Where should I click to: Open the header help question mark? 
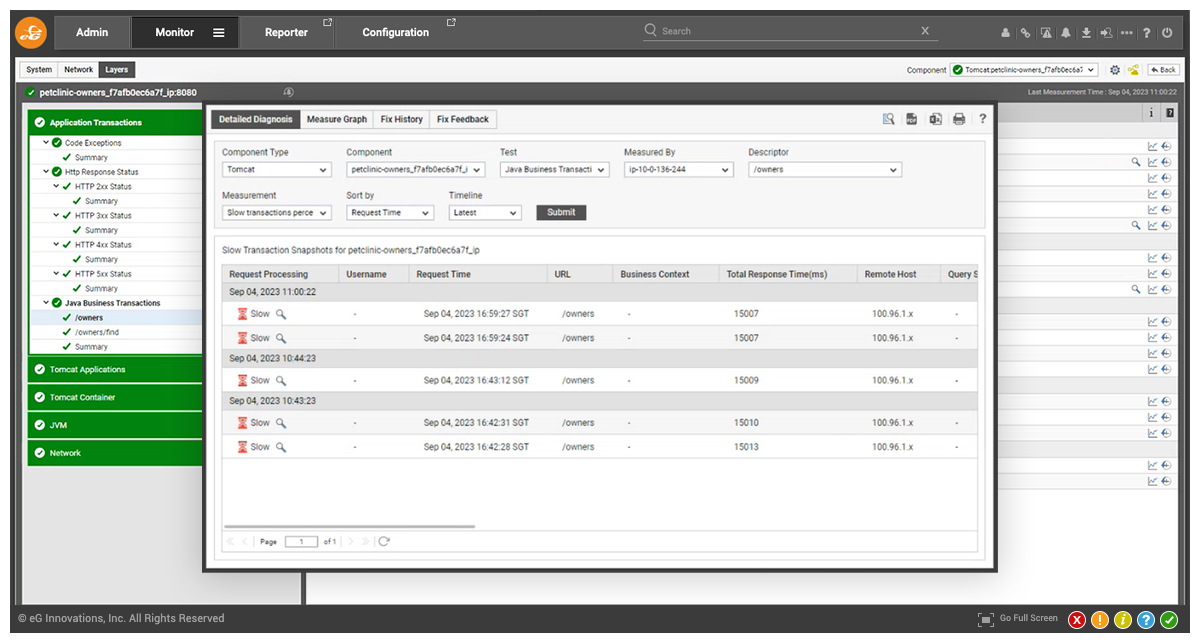[x=1147, y=33]
